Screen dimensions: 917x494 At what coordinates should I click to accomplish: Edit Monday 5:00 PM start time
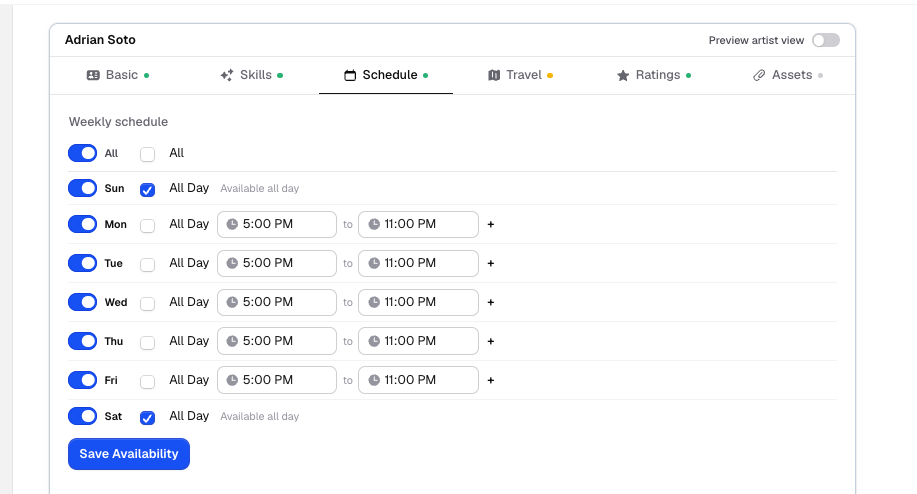[x=277, y=224]
